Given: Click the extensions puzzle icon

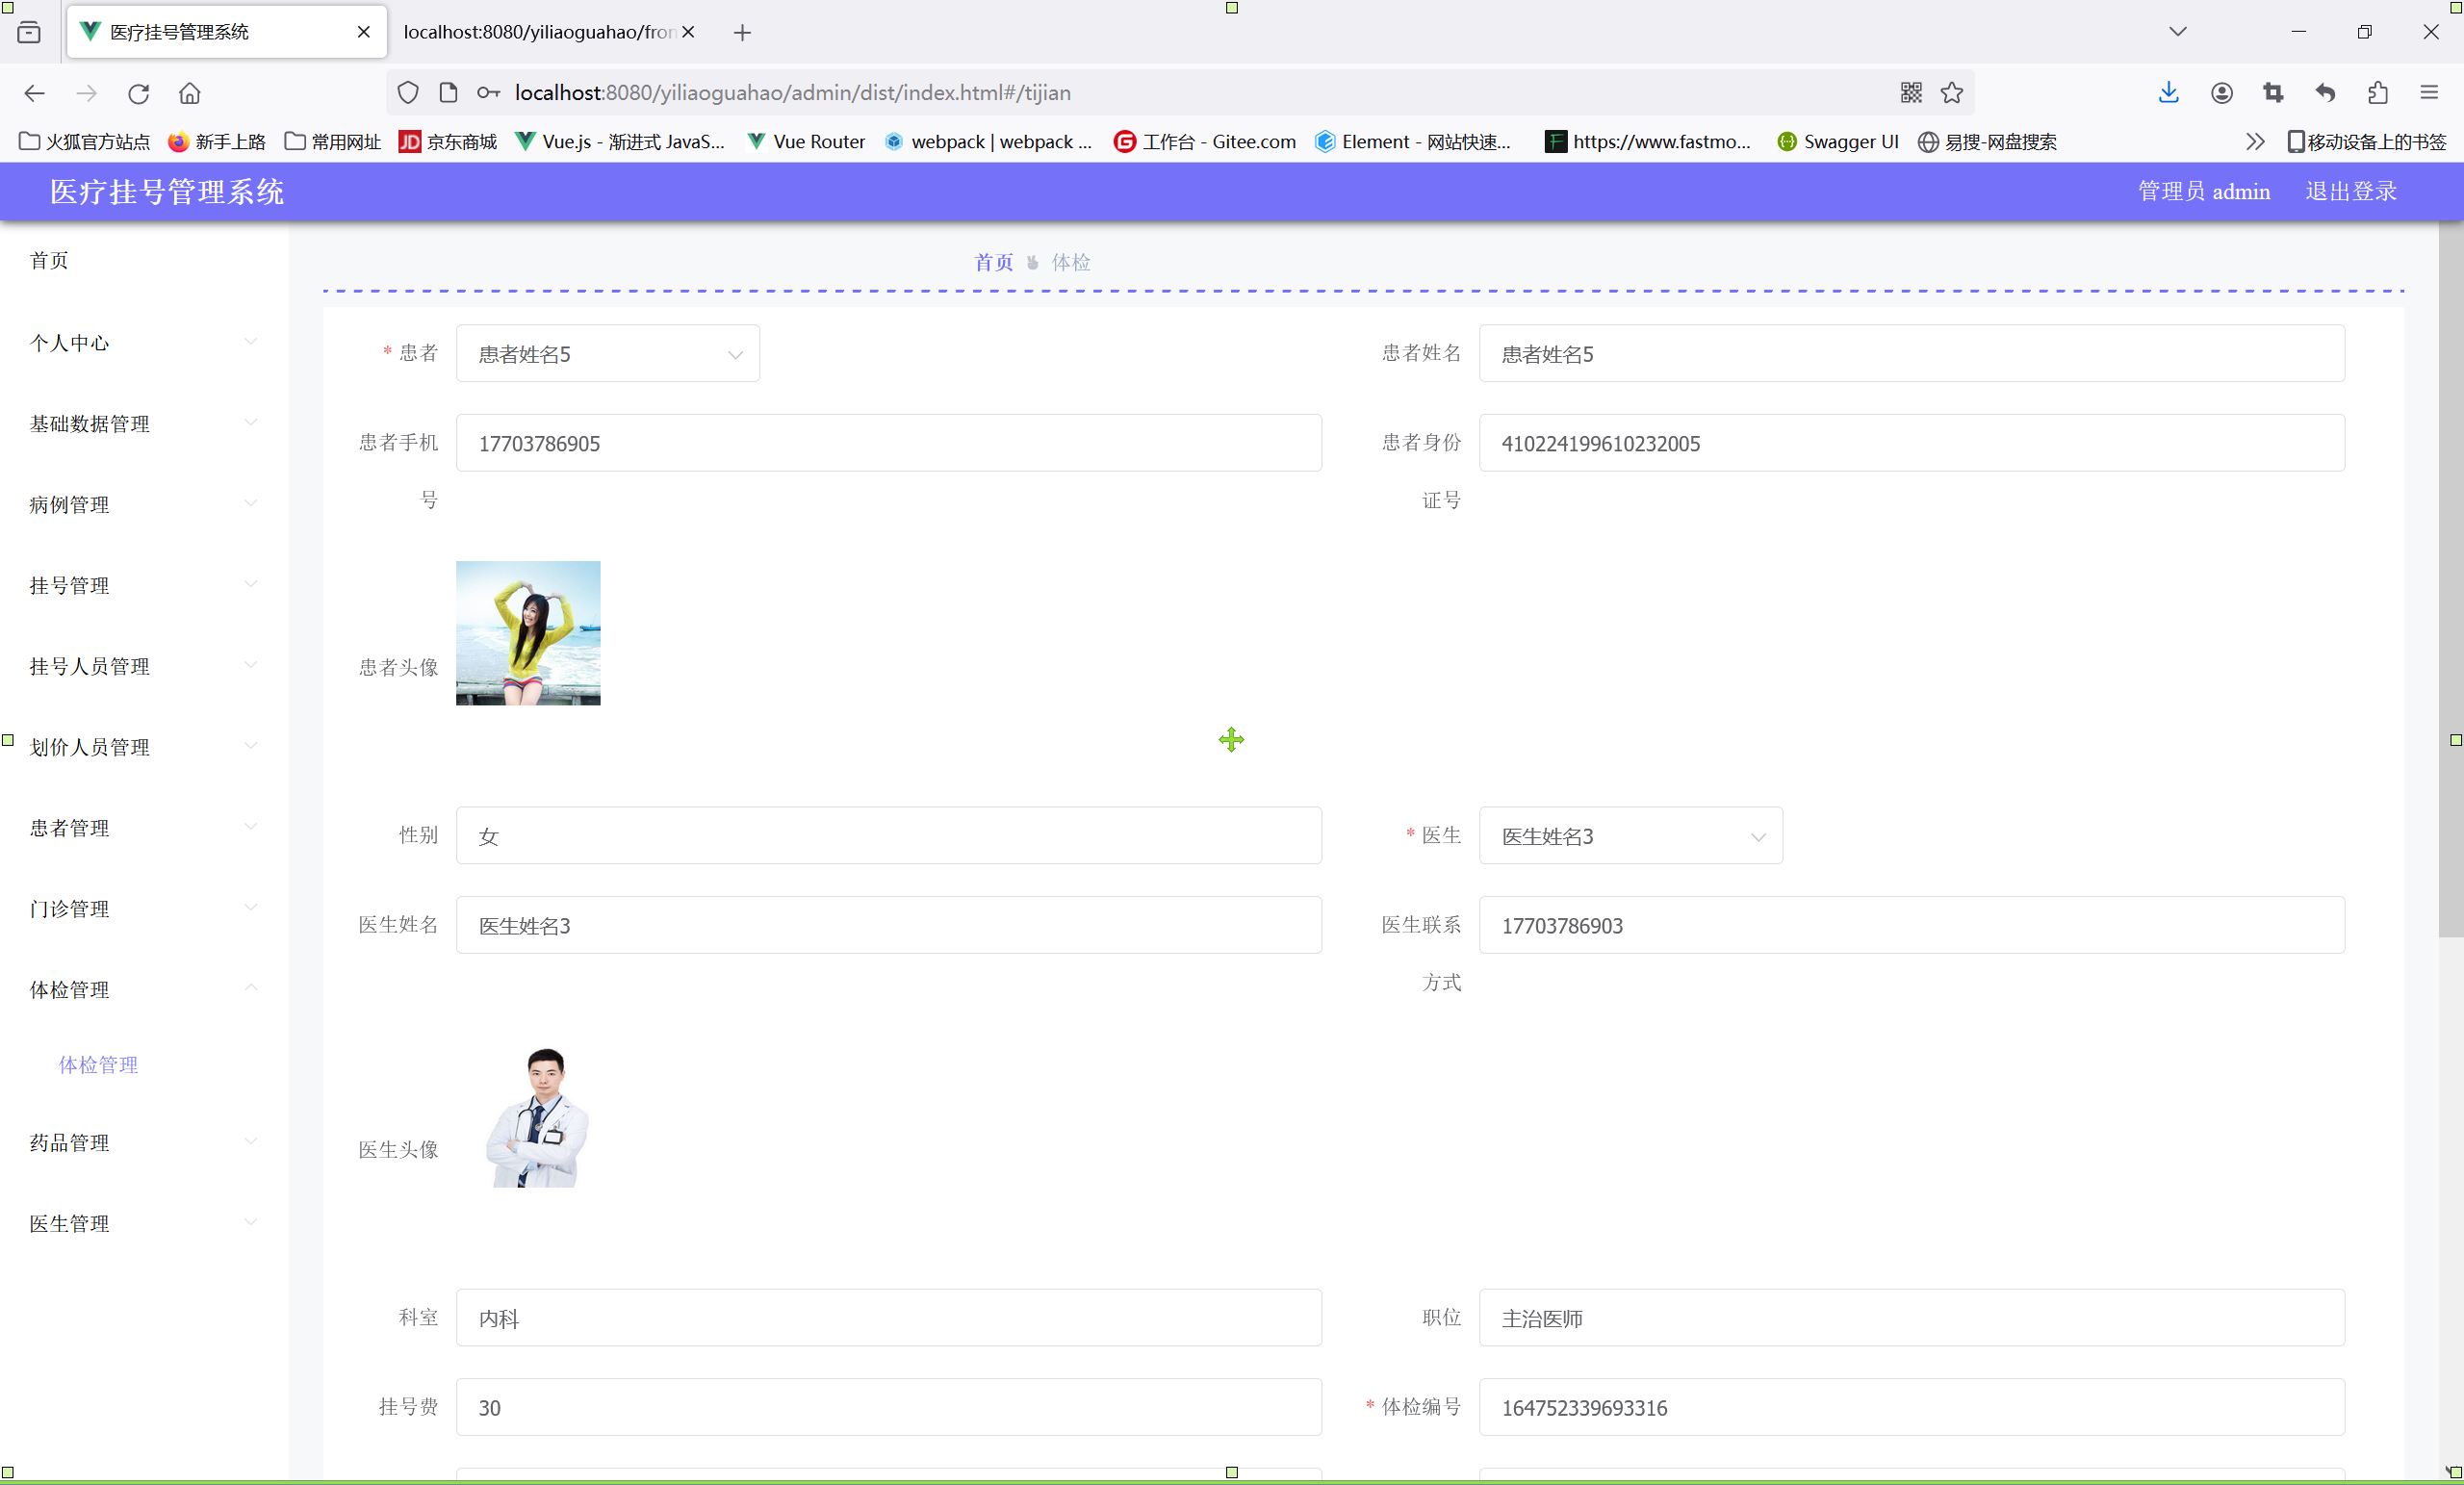Looking at the screenshot, I should 2377,93.
